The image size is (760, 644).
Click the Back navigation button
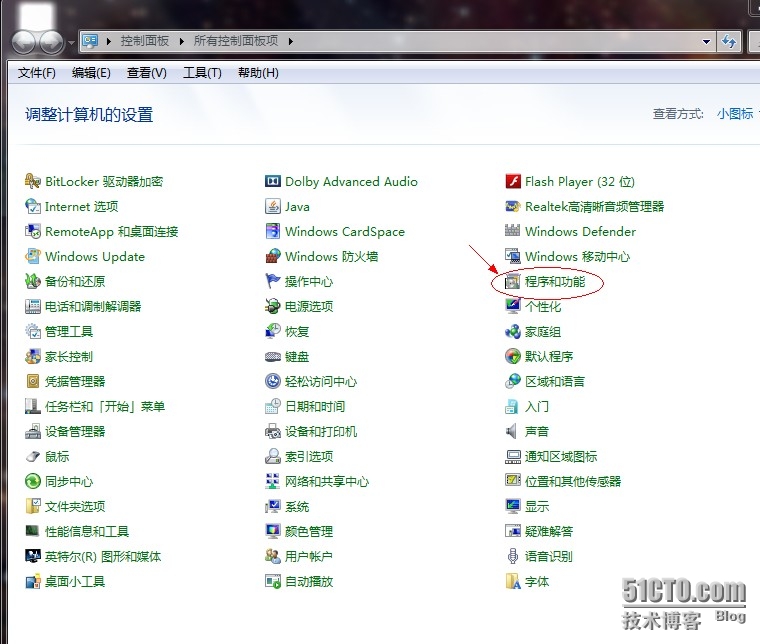23,43
